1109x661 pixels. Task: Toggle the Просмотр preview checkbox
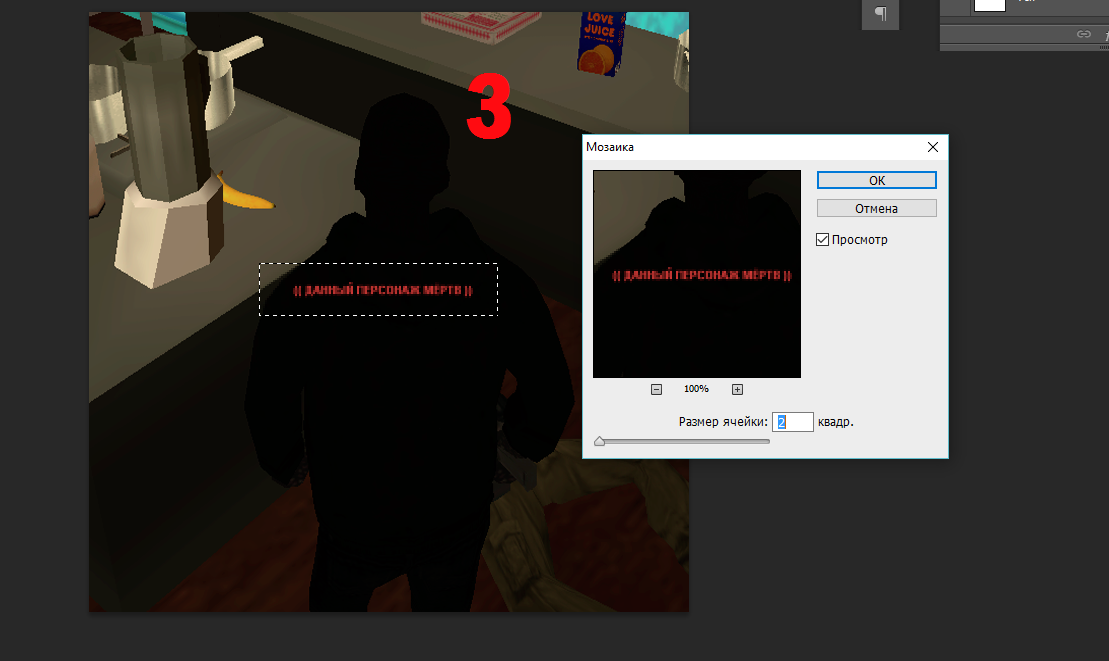pyautogui.click(x=823, y=240)
